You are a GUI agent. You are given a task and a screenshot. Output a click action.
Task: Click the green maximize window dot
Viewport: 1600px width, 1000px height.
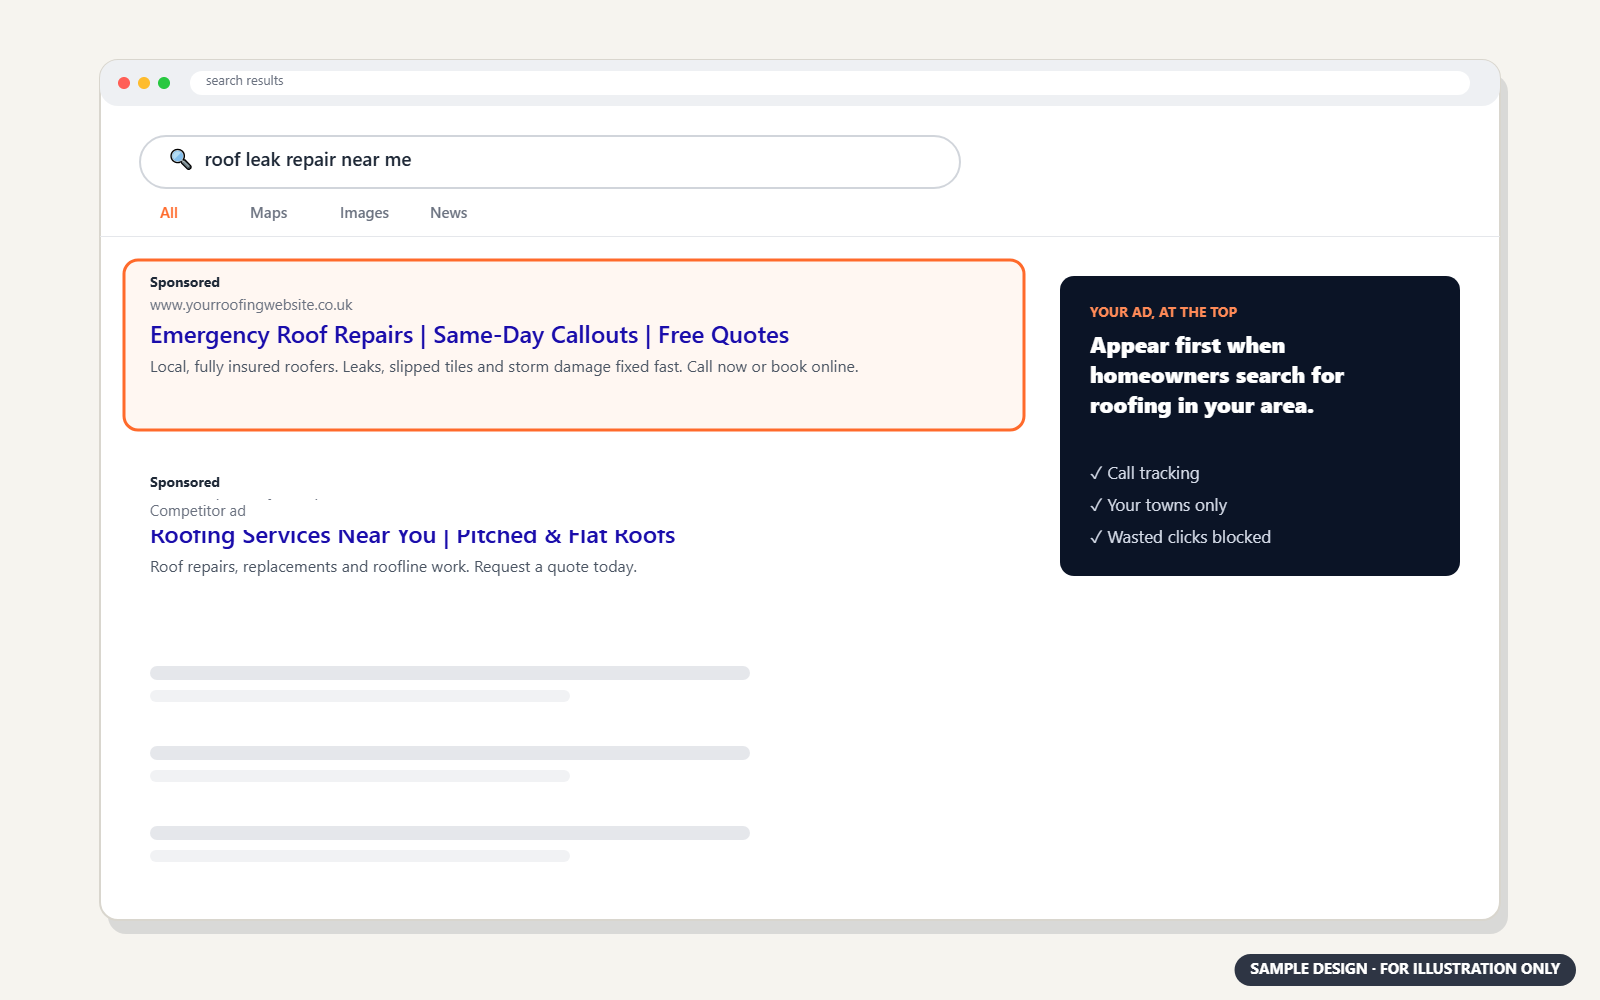pyautogui.click(x=164, y=83)
